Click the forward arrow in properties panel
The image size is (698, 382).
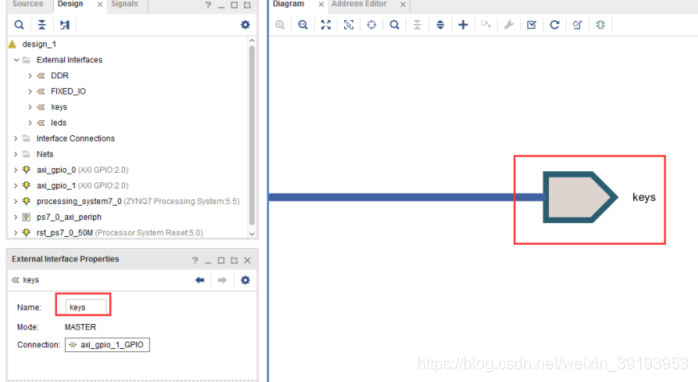click(222, 280)
